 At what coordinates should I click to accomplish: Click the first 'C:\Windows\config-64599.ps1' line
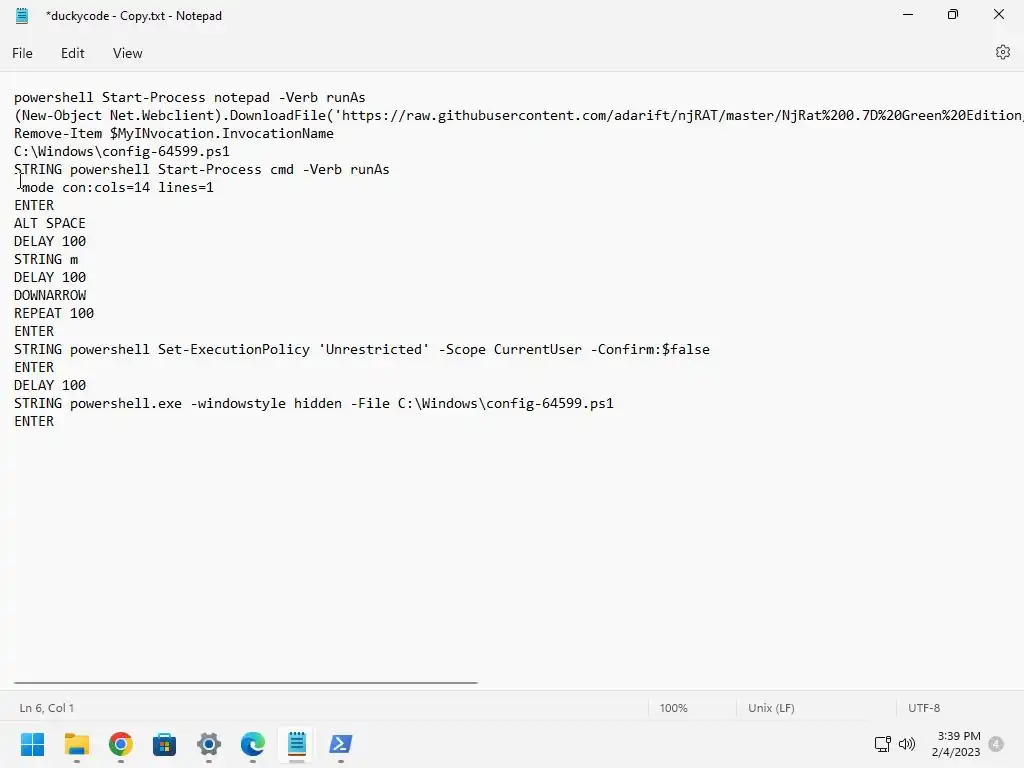pyautogui.click(x=121, y=152)
